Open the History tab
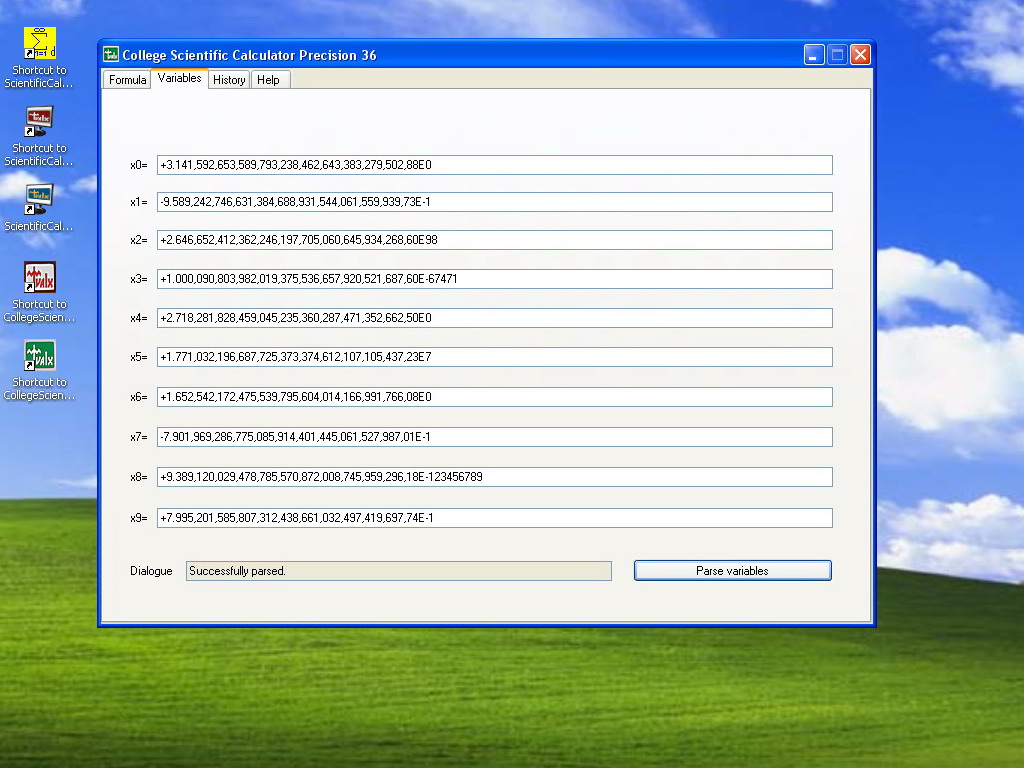Image resolution: width=1024 pixels, height=768 pixels. 229,80
